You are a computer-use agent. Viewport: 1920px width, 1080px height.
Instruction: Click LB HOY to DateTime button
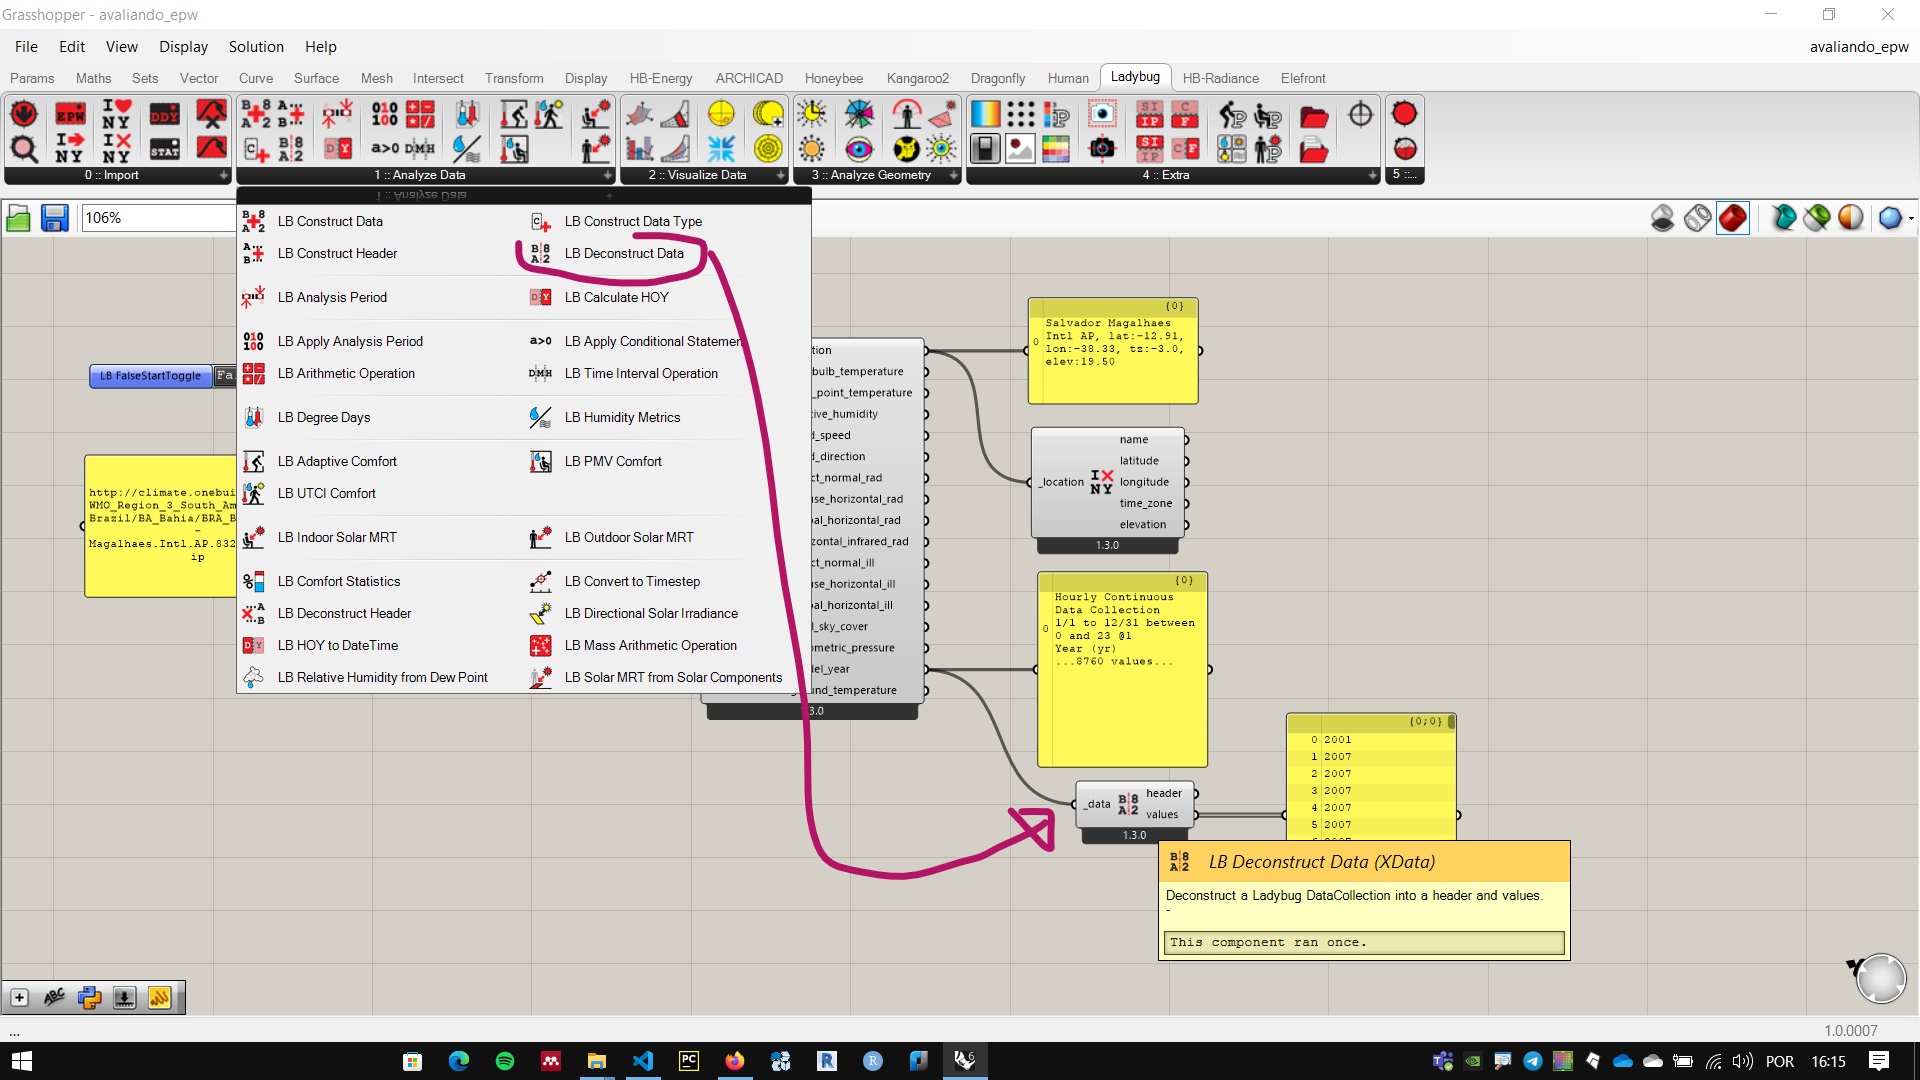(338, 645)
